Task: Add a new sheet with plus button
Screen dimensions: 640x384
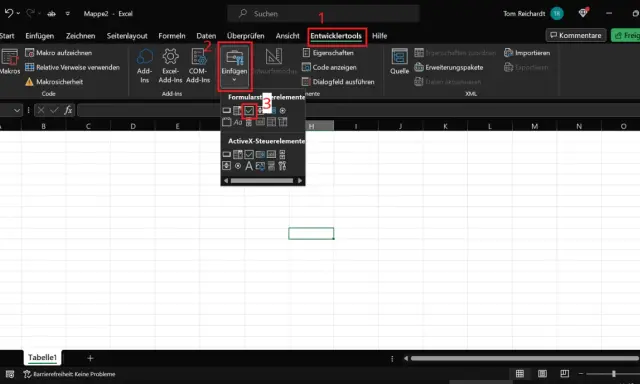Action: (x=90, y=358)
